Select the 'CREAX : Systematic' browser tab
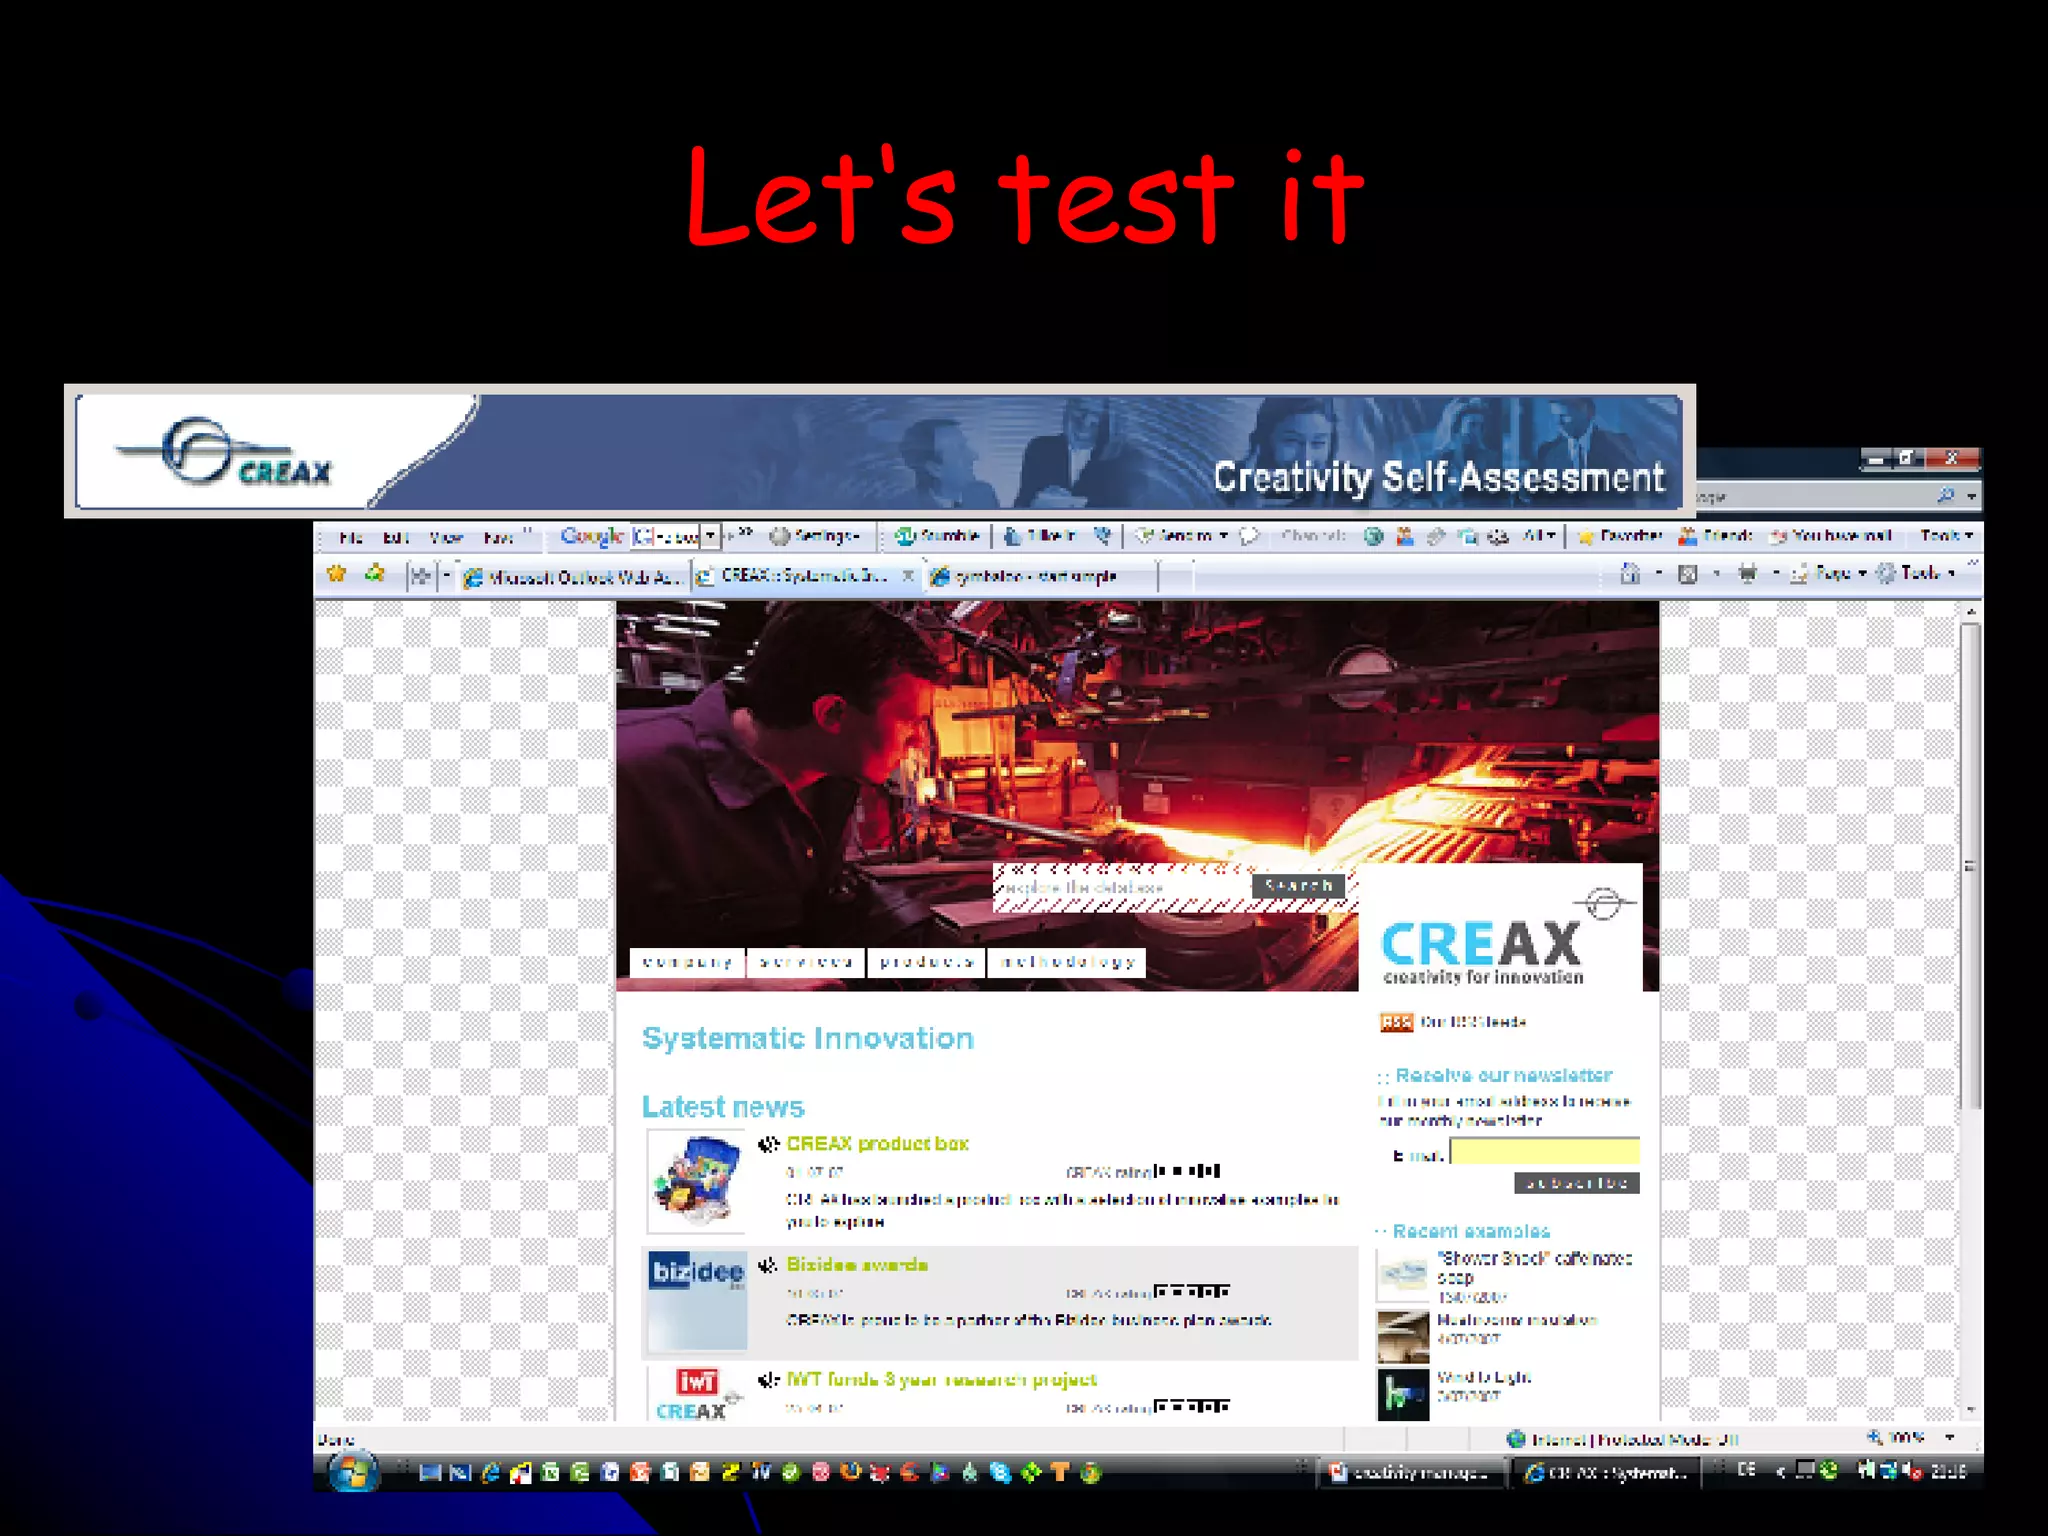 806,576
